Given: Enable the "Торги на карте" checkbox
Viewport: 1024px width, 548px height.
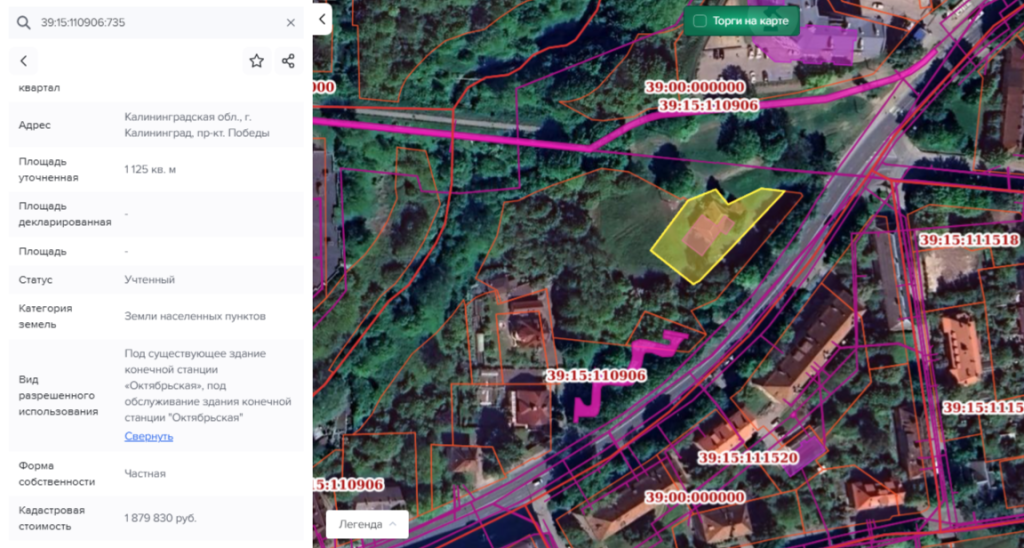Looking at the screenshot, I should tap(700, 20).
